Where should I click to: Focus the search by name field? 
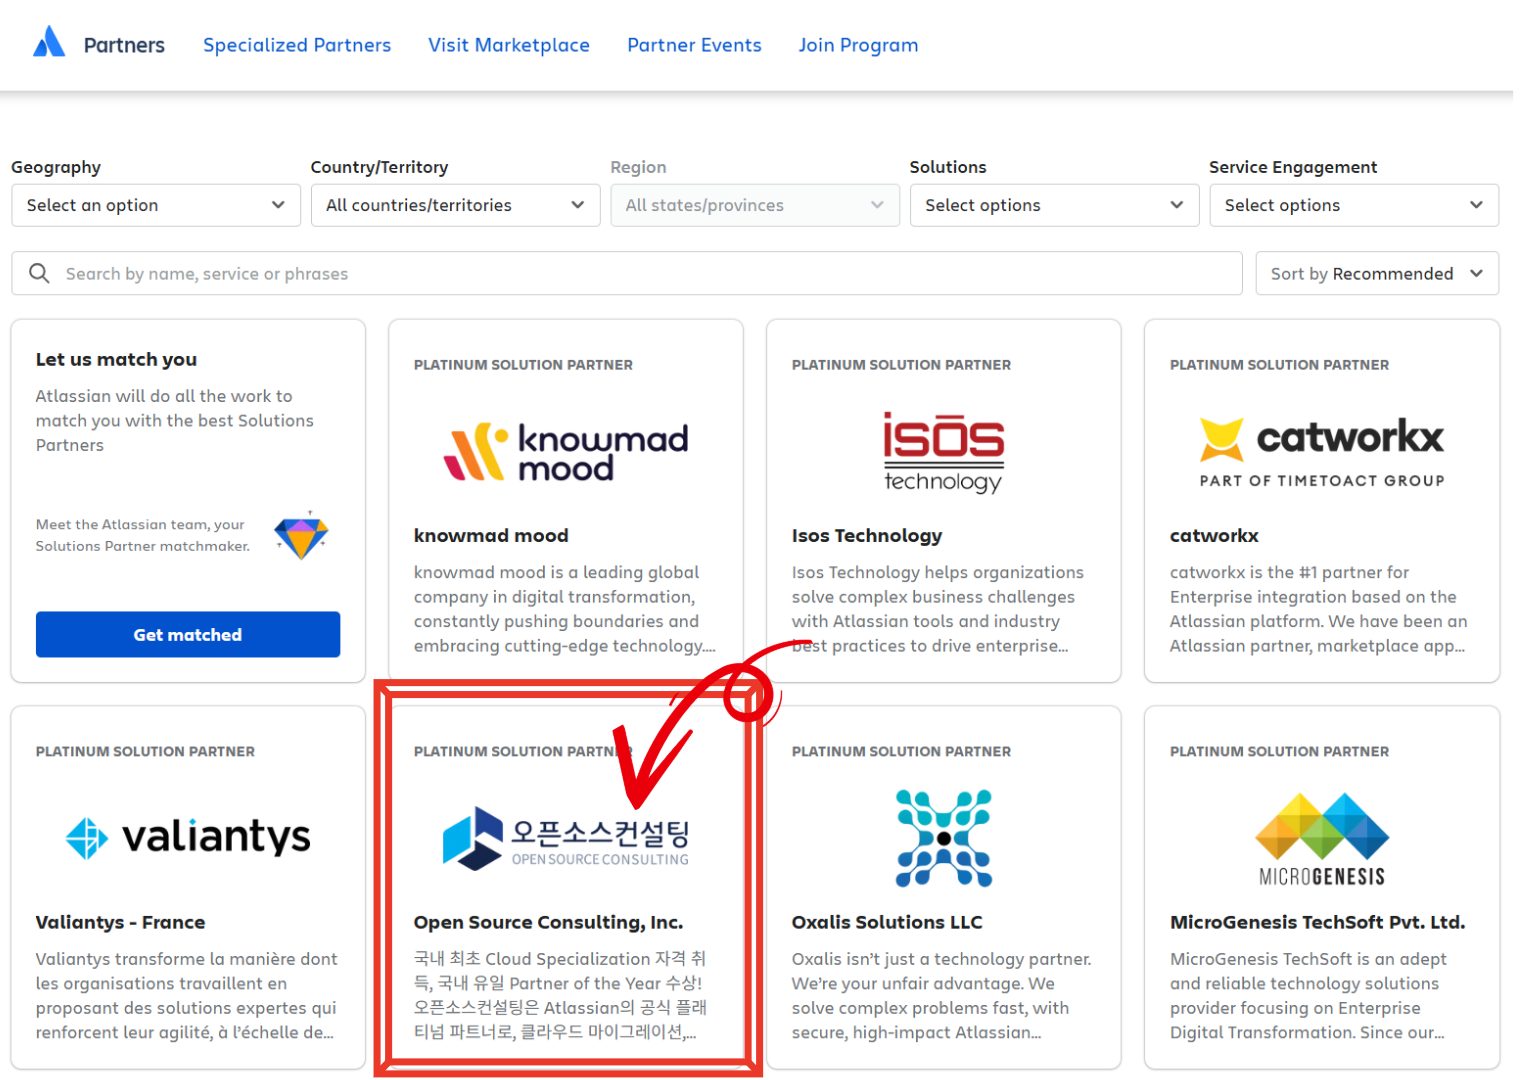point(627,273)
